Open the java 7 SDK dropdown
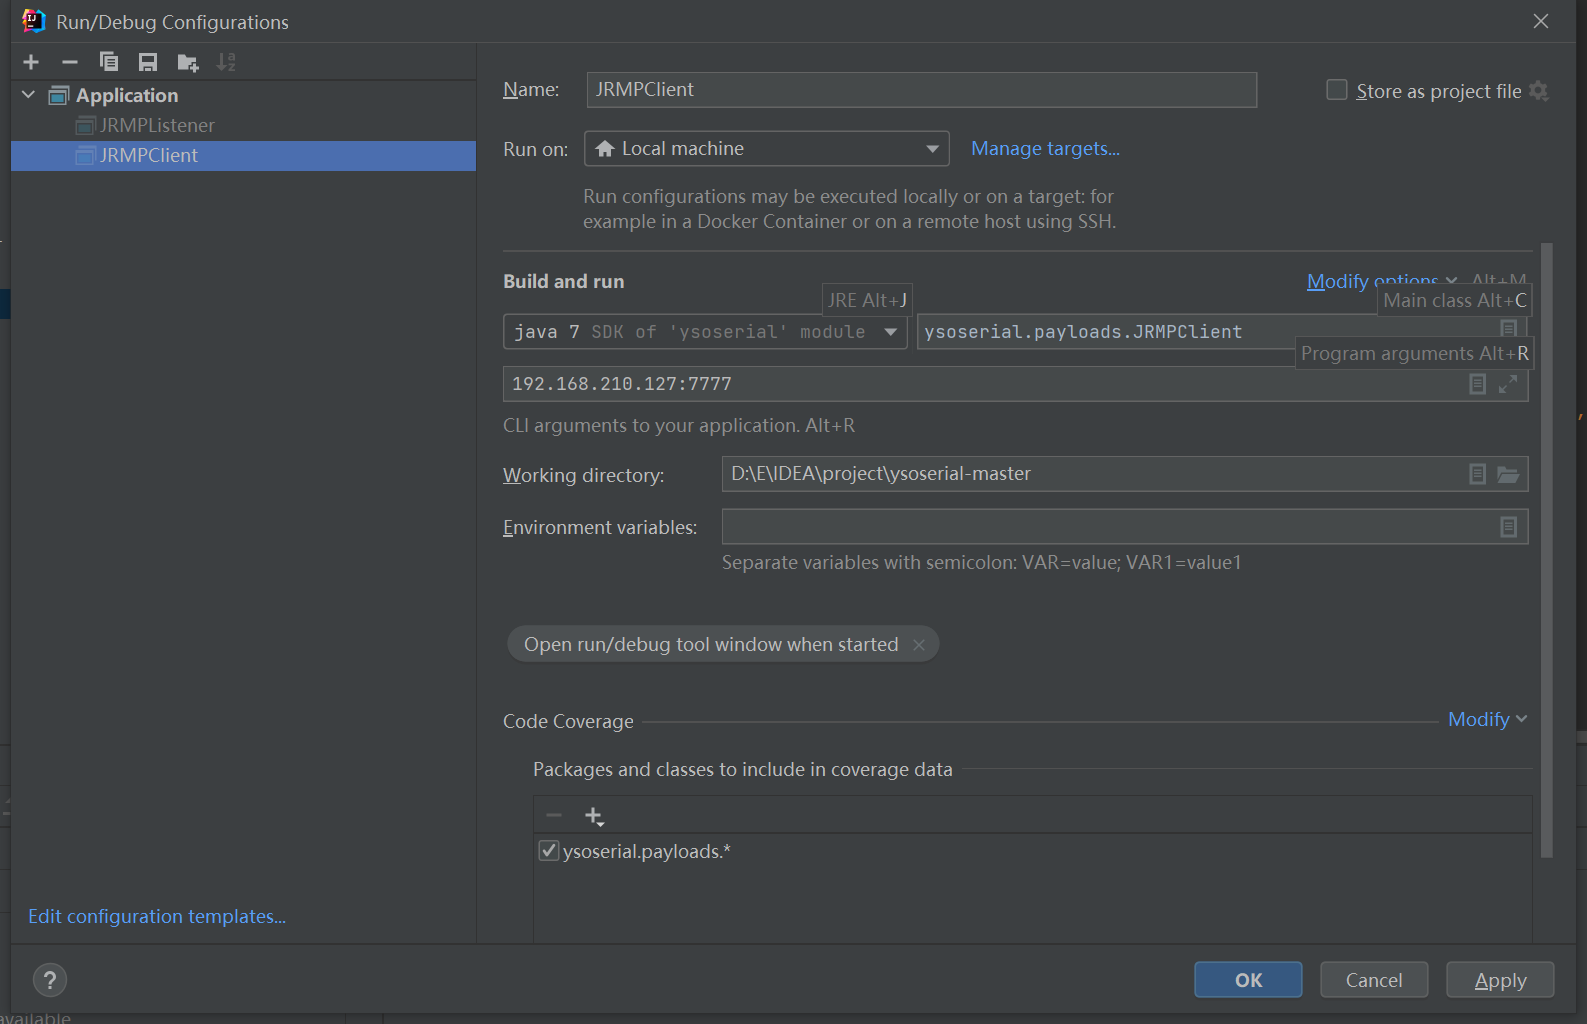Viewport: 1587px width, 1024px height. click(705, 332)
